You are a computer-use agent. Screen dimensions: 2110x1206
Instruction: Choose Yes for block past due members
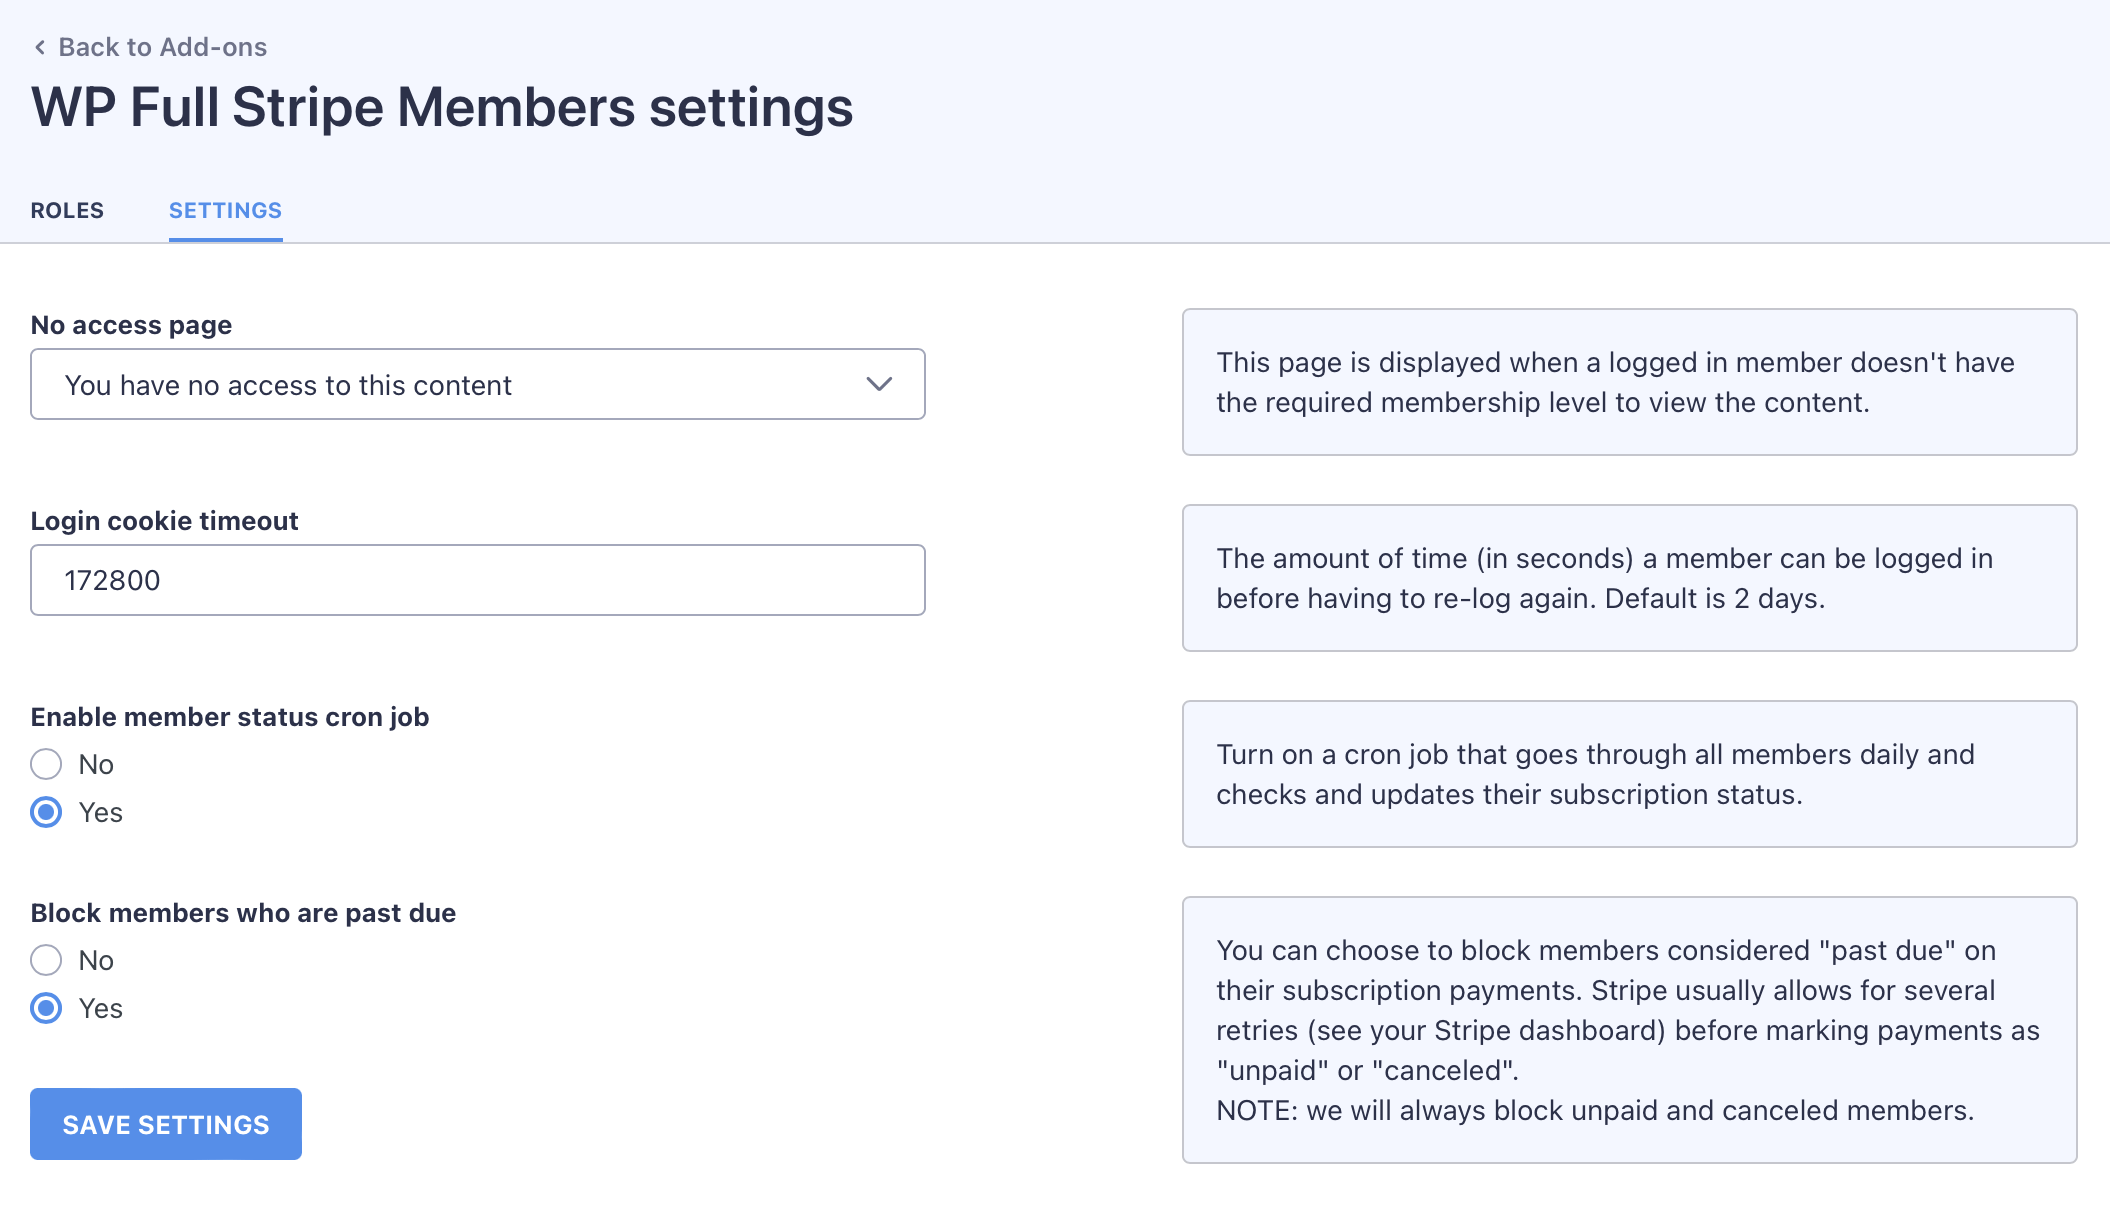pos(46,1008)
